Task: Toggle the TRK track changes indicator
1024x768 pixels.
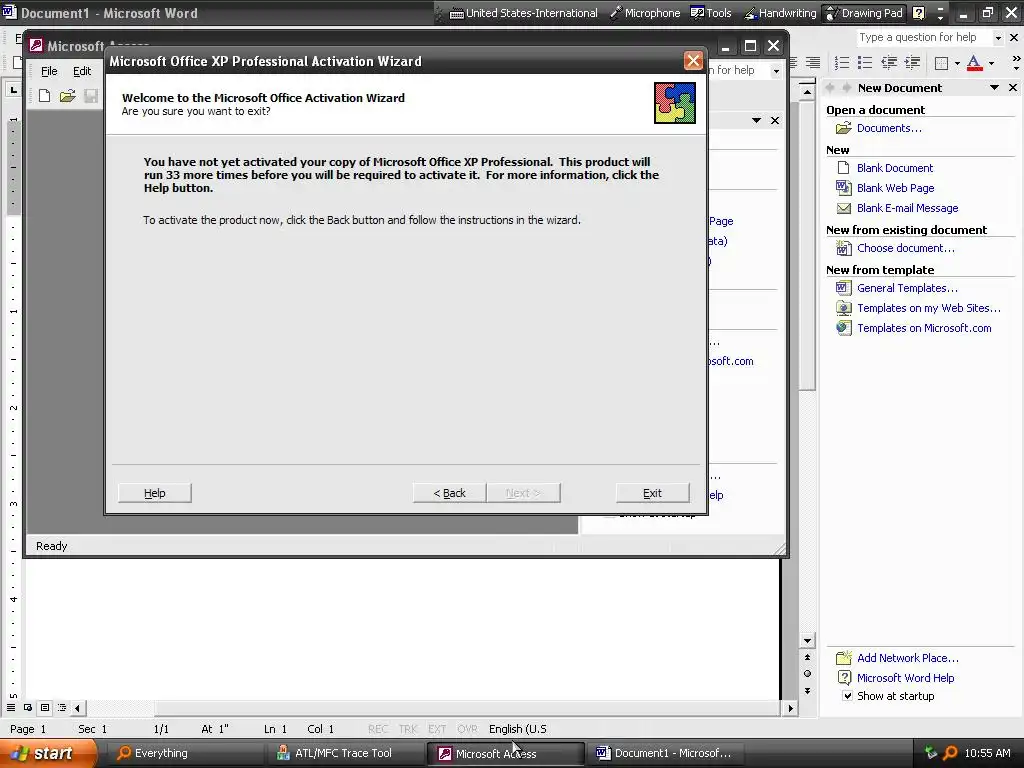Action: point(408,729)
